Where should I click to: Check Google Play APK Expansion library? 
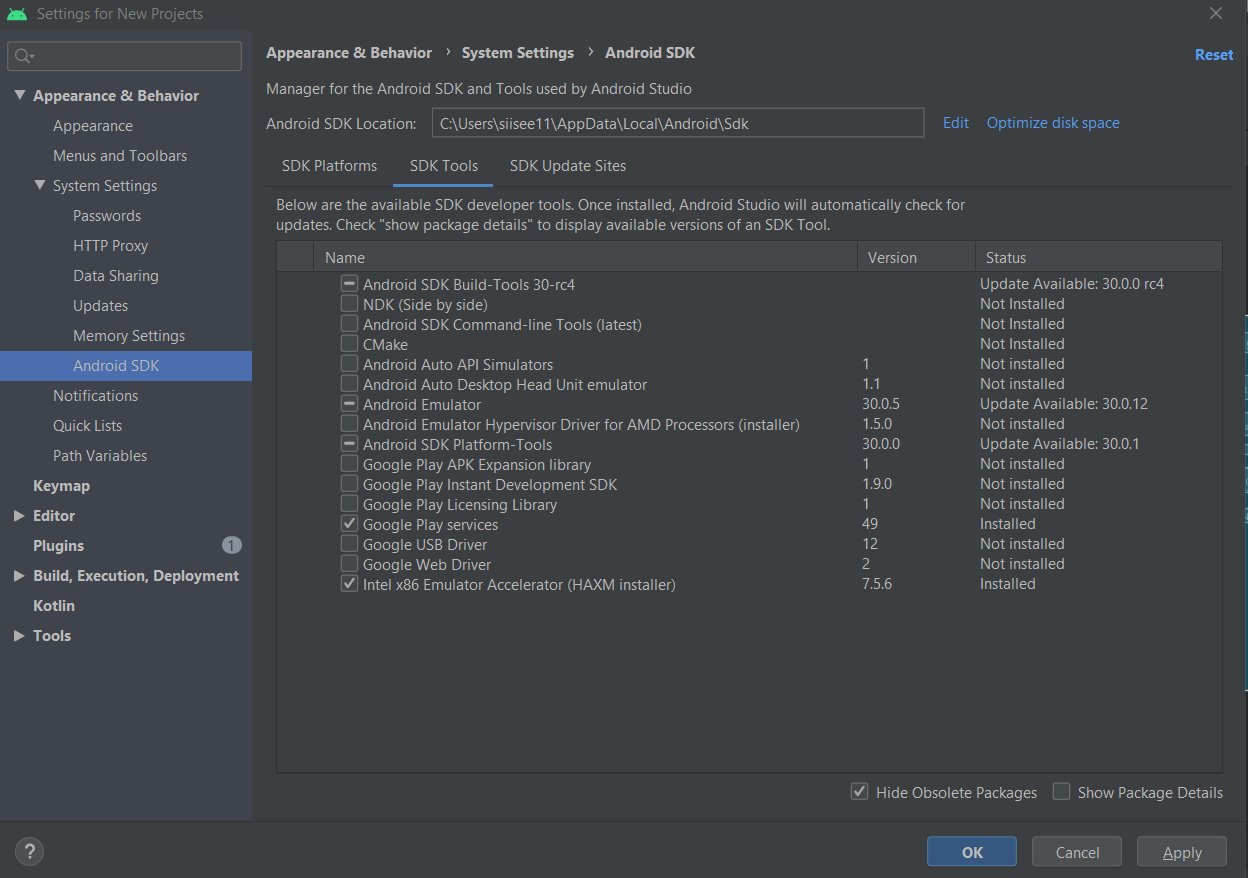click(x=349, y=464)
